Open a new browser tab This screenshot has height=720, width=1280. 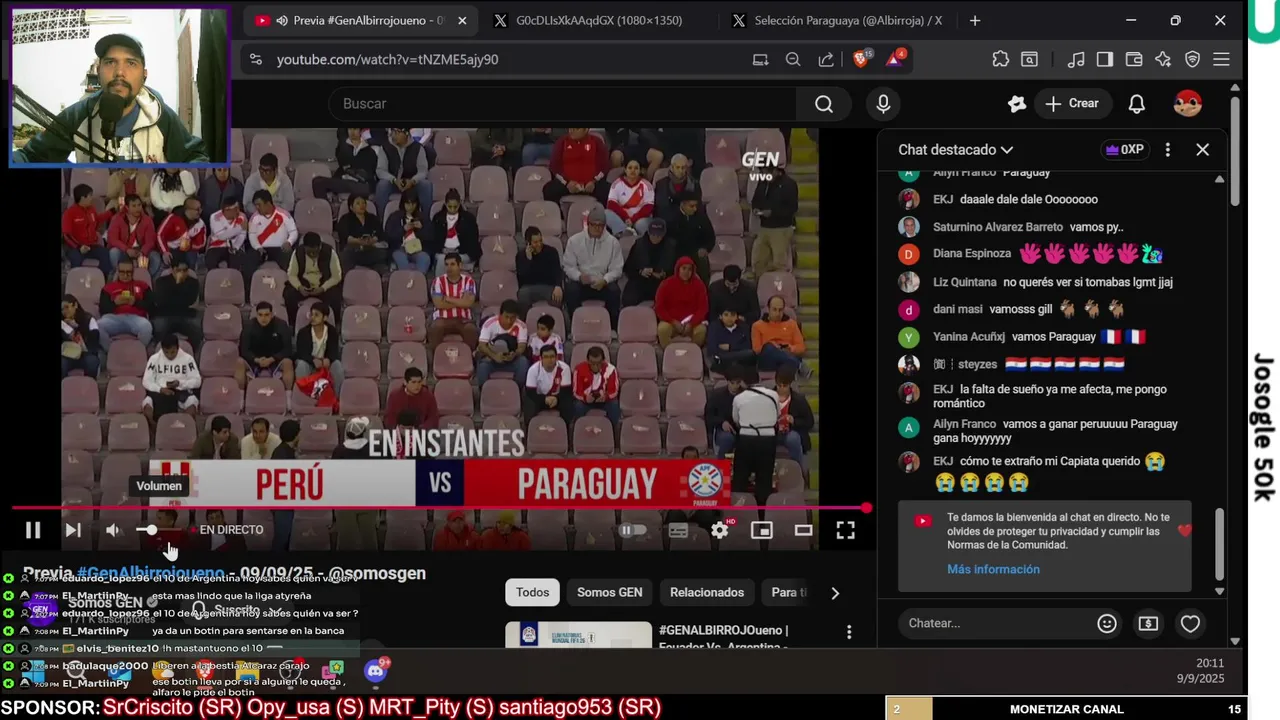click(974, 20)
